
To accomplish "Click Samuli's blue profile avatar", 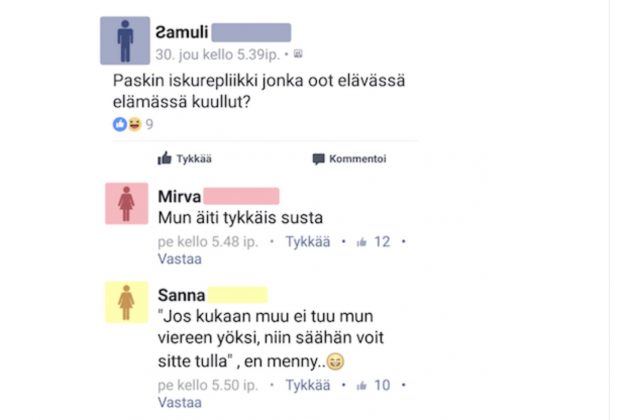I will [x=125, y=40].
